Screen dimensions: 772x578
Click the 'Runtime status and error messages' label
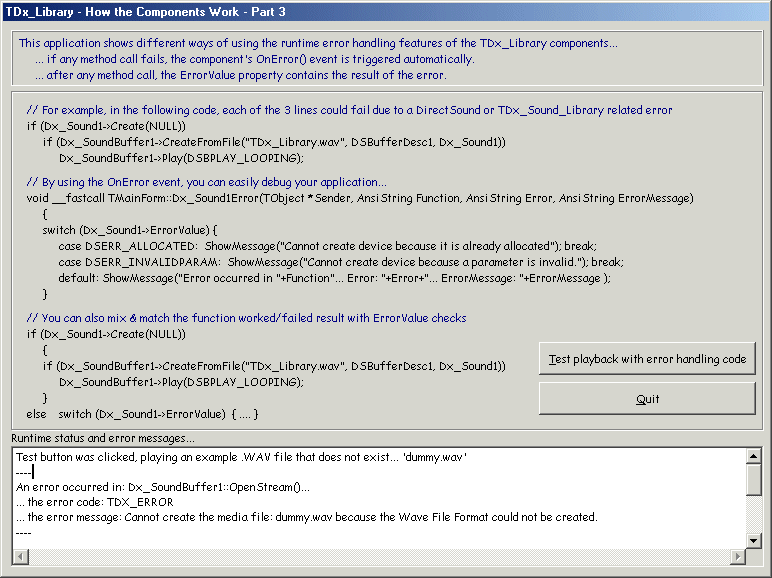tap(103, 438)
